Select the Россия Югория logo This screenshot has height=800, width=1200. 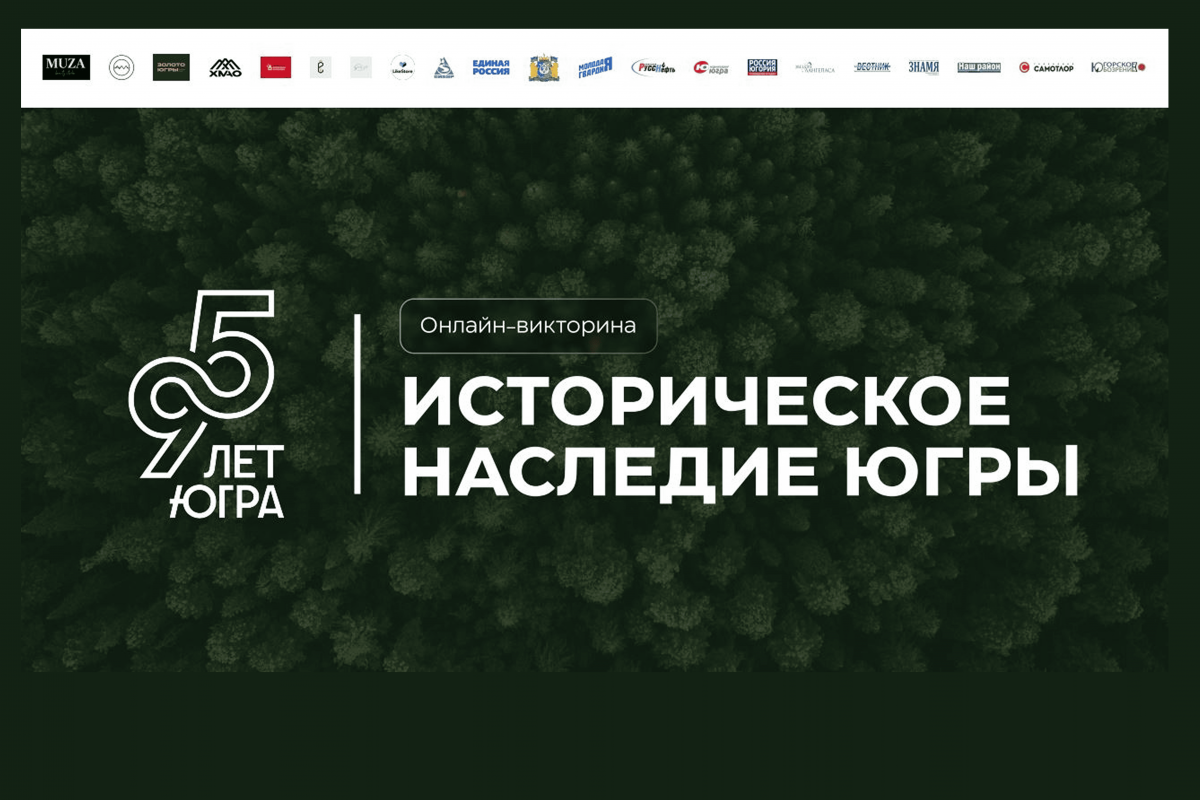(763, 68)
